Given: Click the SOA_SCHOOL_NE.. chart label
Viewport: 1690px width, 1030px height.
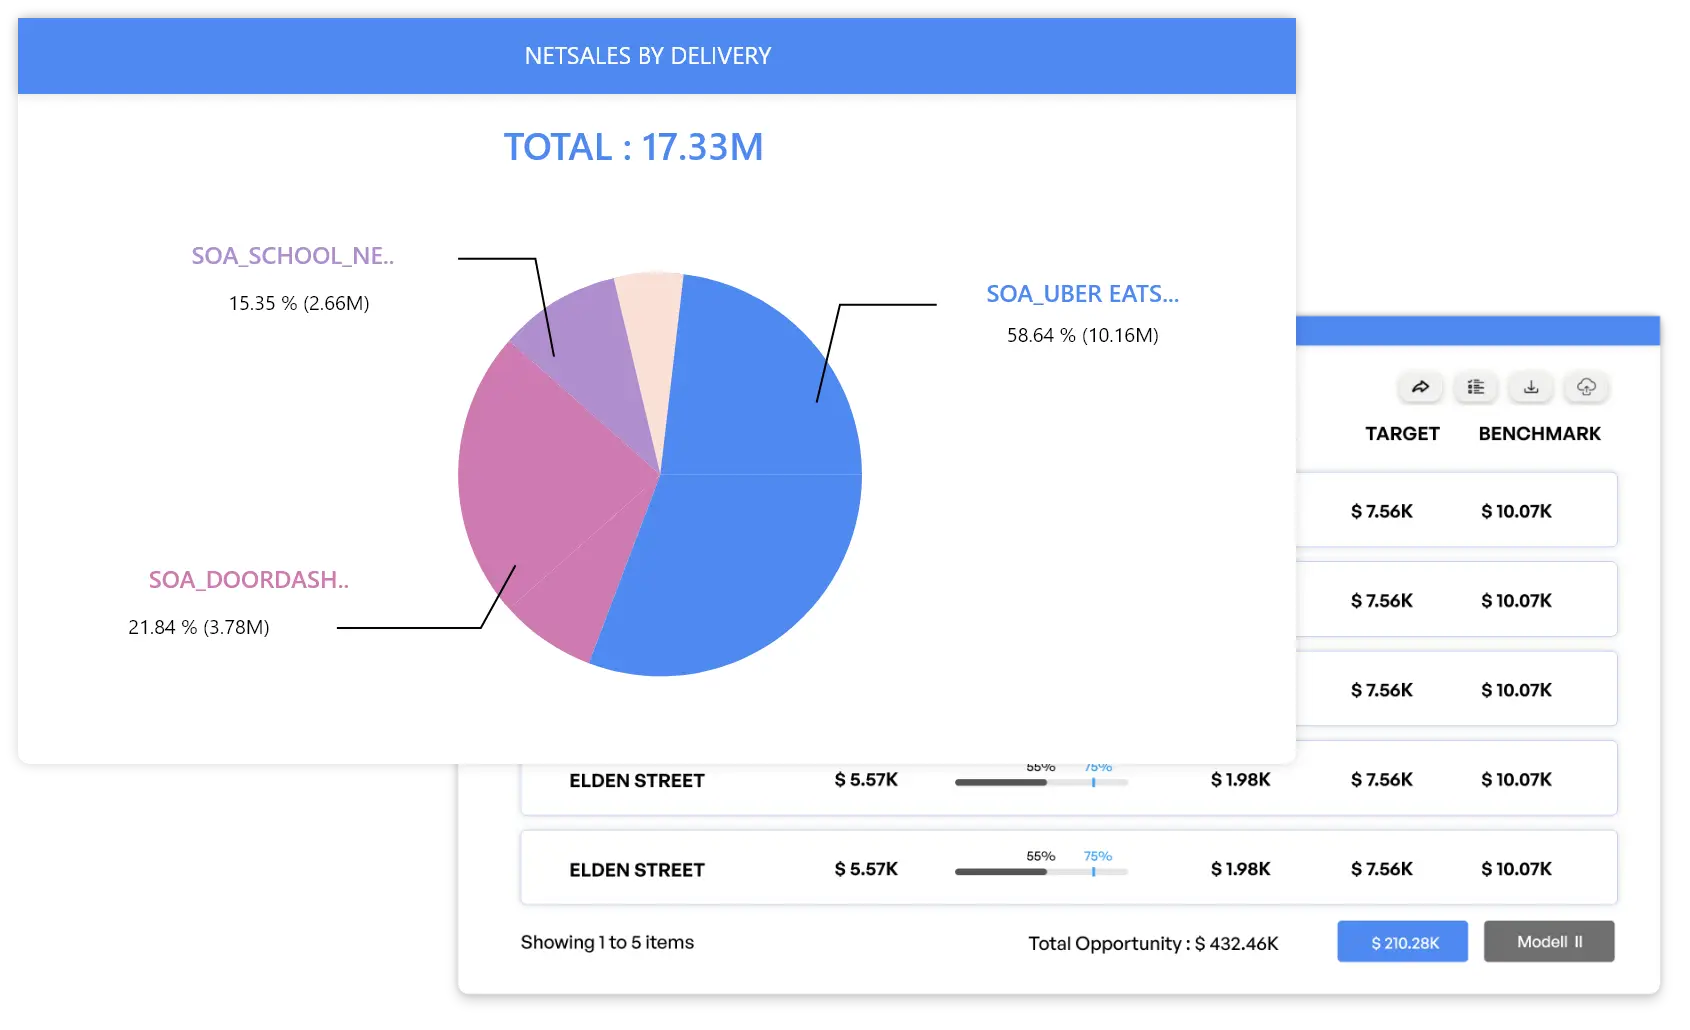Looking at the screenshot, I should coord(292,256).
